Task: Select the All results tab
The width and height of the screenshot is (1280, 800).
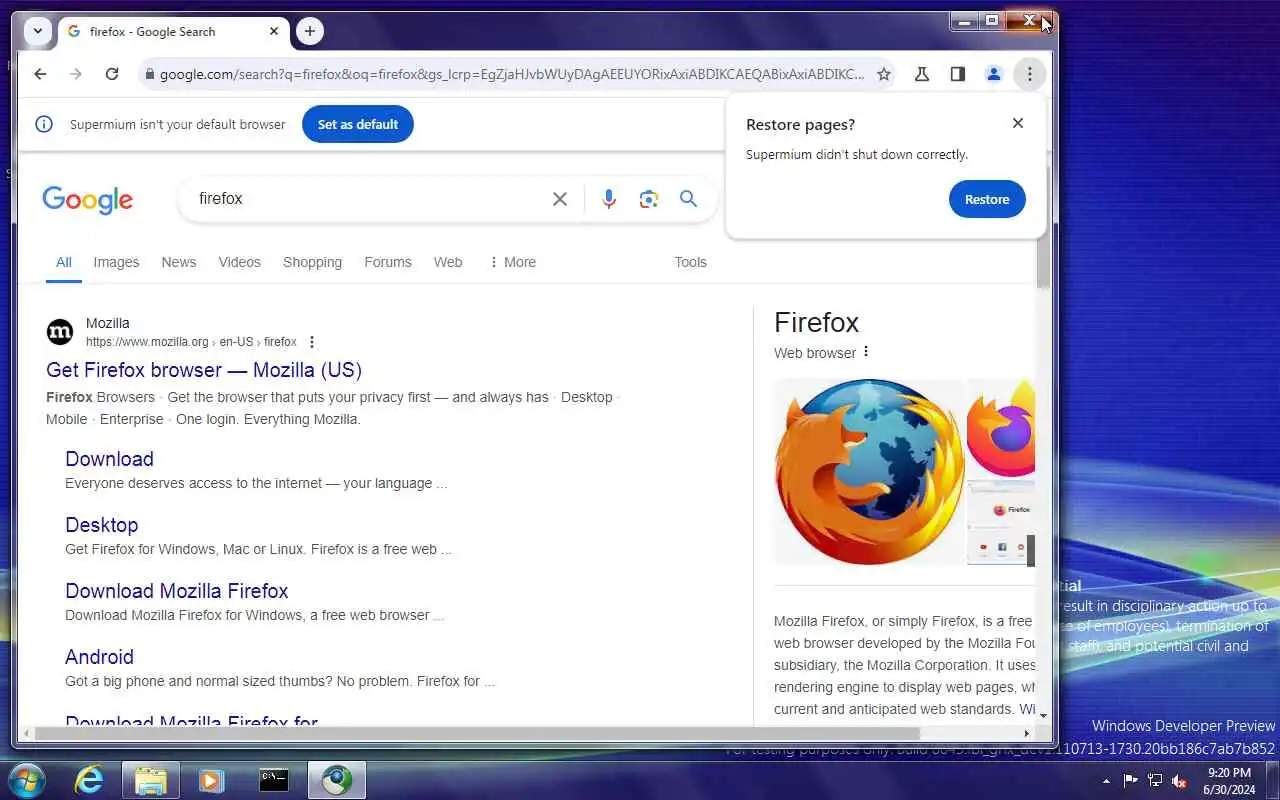Action: [64, 262]
